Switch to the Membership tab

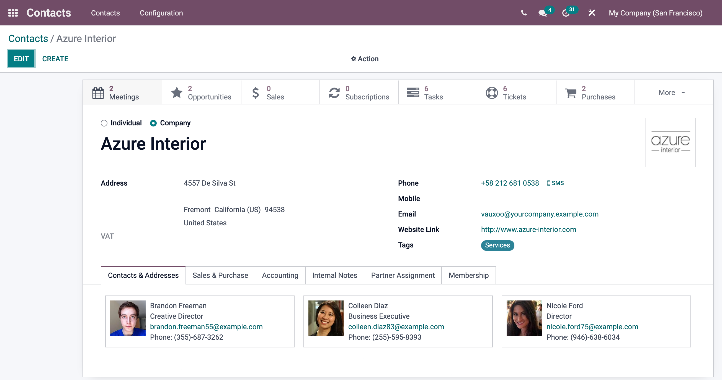[x=469, y=275]
